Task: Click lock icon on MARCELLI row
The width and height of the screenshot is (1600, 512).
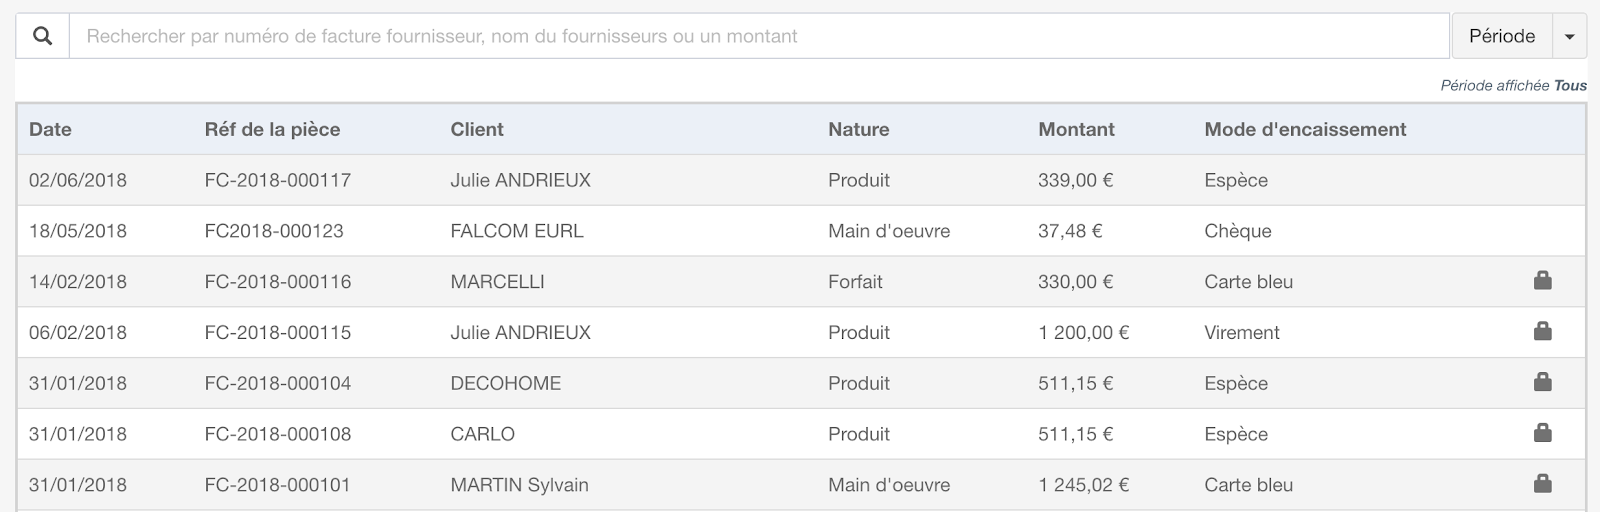Action: pyautogui.click(x=1542, y=280)
